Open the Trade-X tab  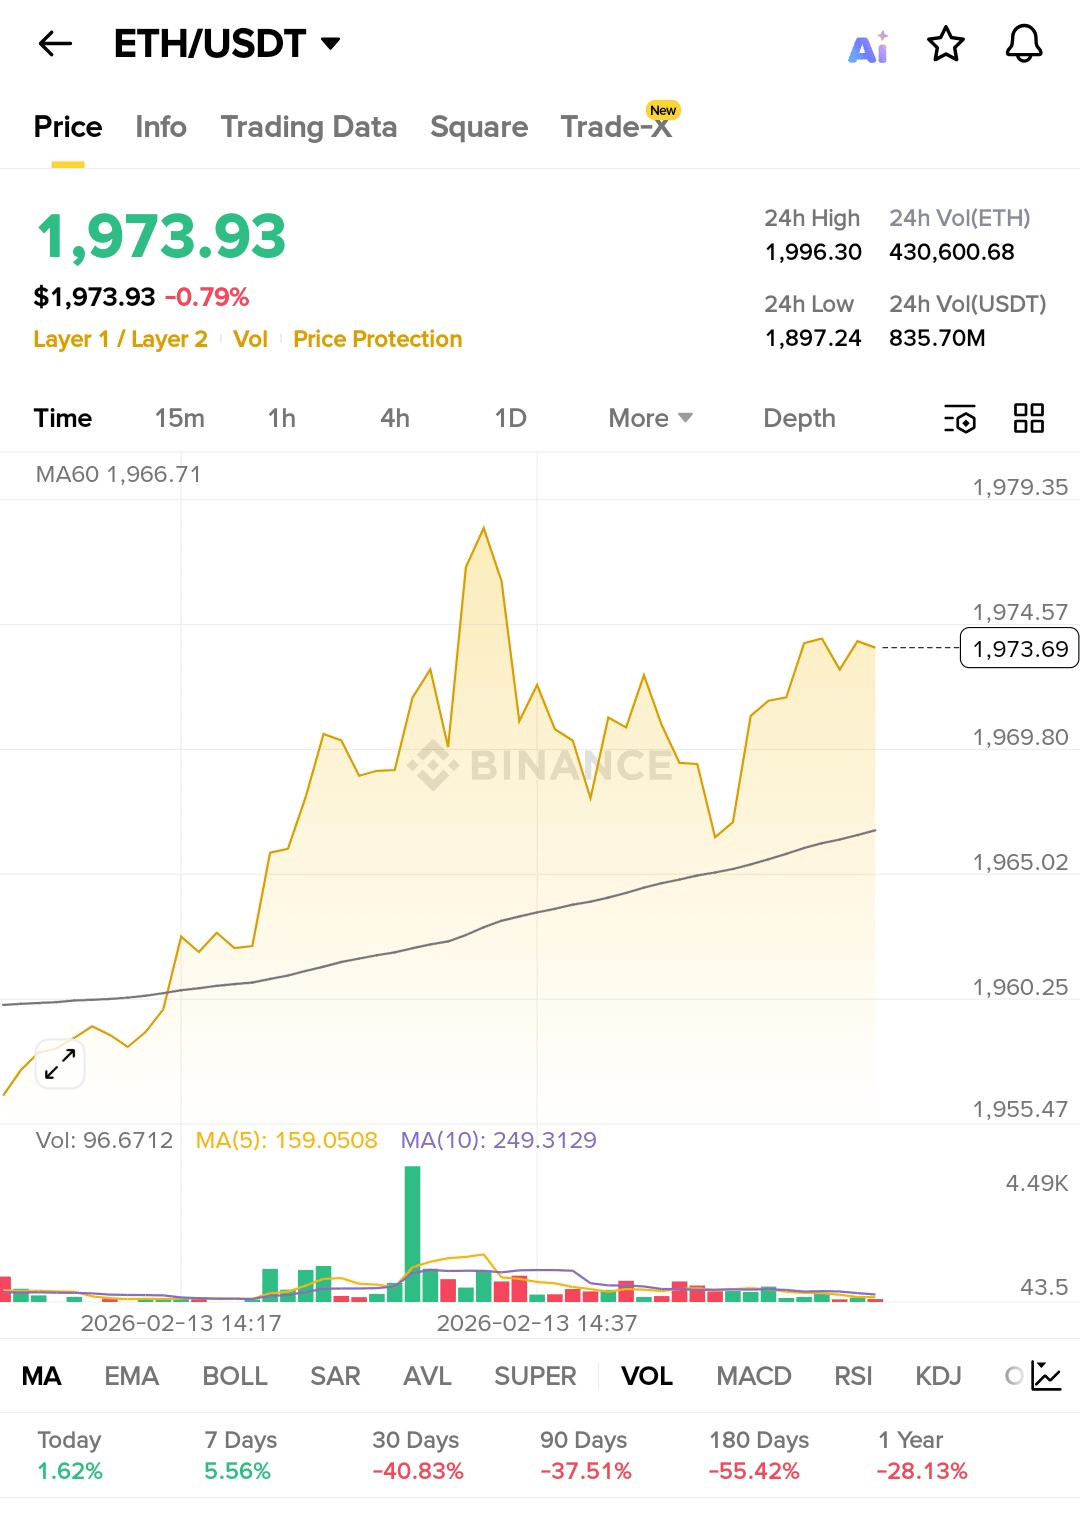click(x=617, y=126)
